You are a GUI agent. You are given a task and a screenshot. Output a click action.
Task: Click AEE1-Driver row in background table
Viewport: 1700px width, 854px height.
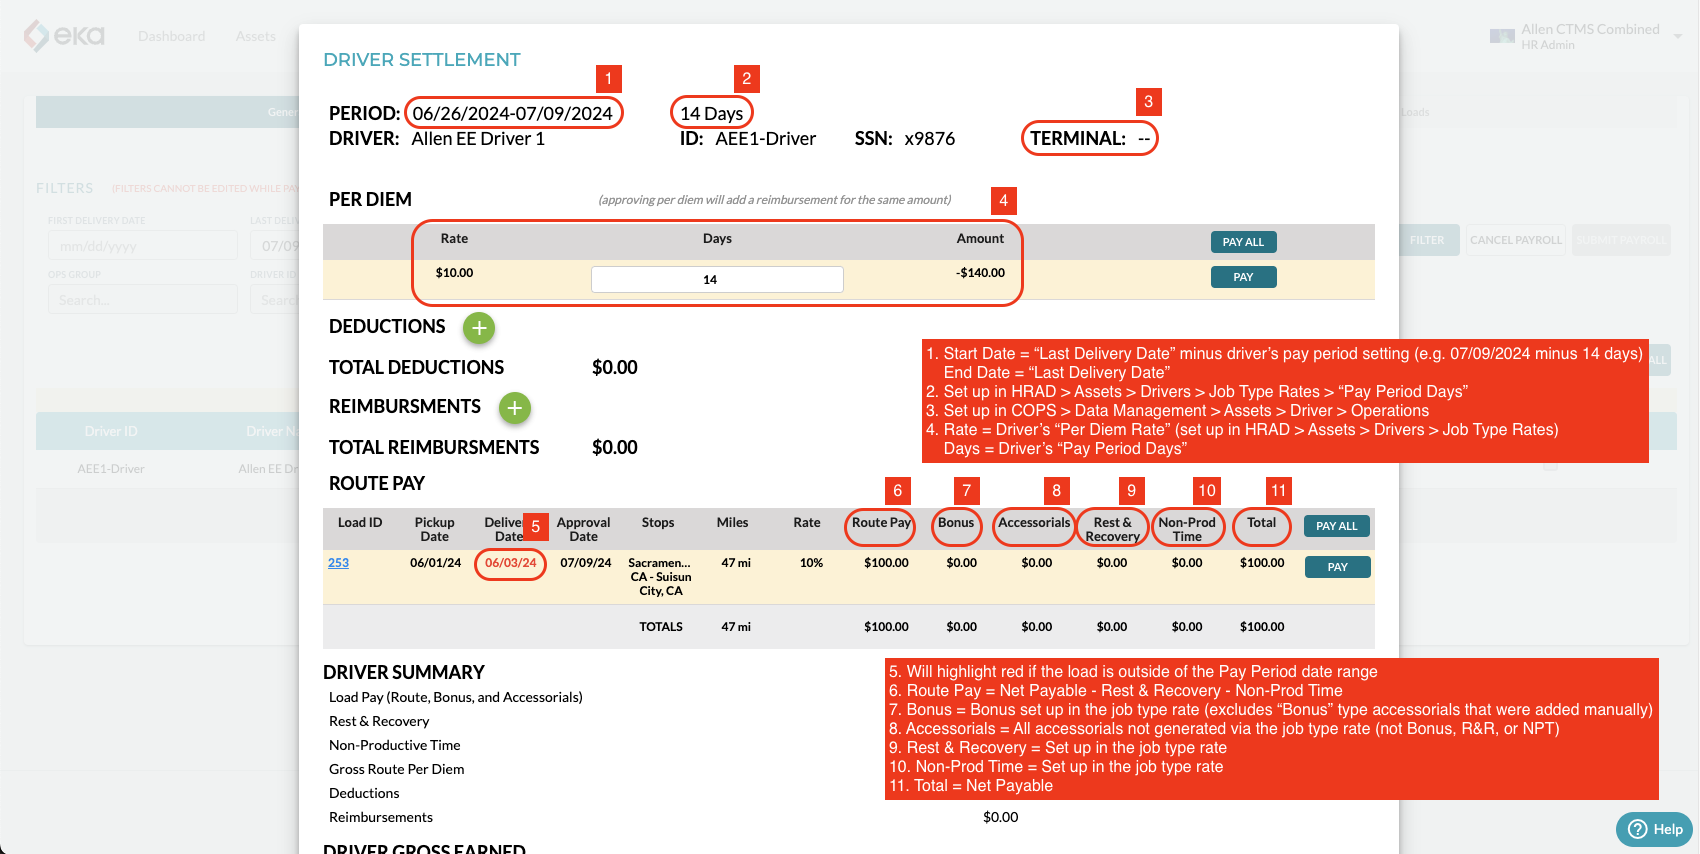111,468
